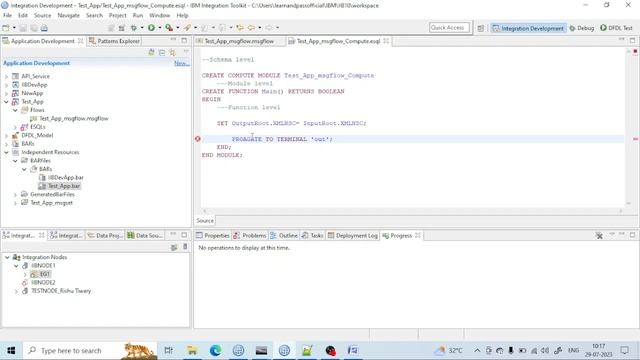
Task: Open the Data Source Explorer tab
Action: pyautogui.click(x=145, y=236)
